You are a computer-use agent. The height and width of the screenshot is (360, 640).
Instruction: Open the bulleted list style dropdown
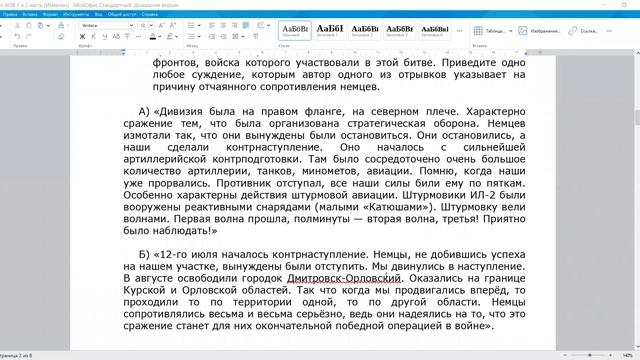pyautogui.click(x=199, y=25)
